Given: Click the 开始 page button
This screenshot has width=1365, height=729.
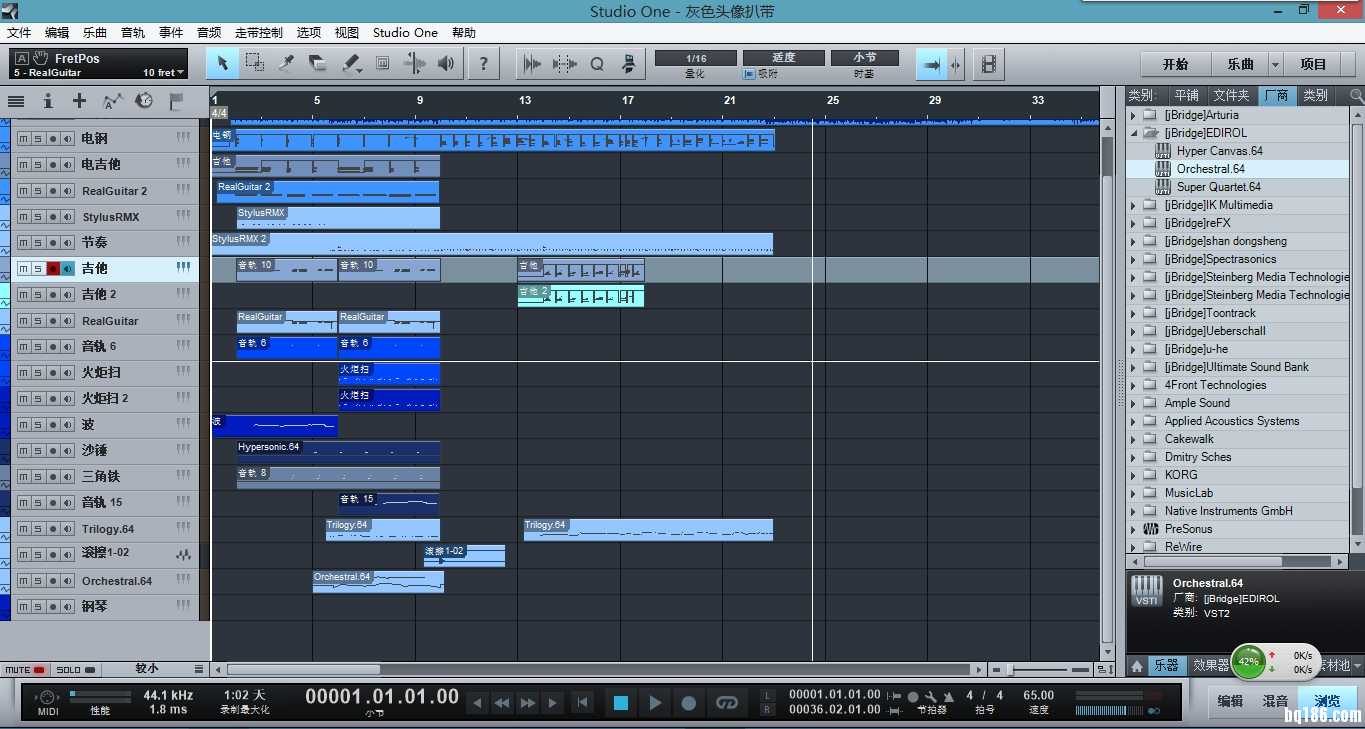Looking at the screenshot, I should point(1175,64).
